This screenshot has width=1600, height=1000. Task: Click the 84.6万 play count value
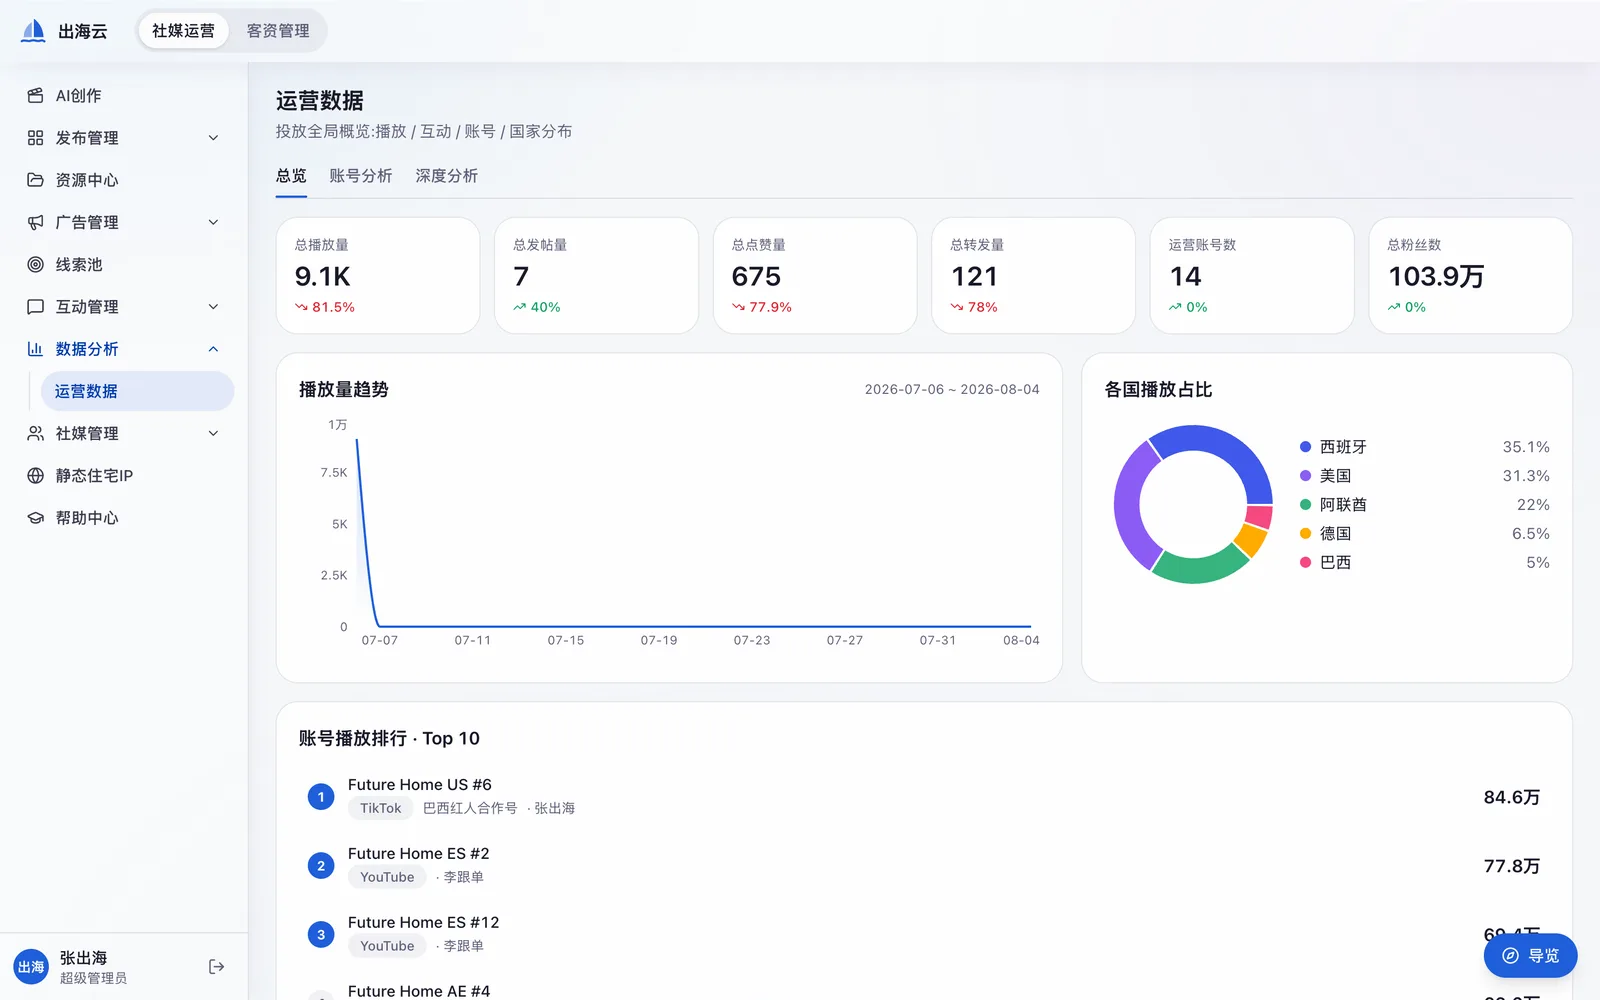pos(1512,797)
